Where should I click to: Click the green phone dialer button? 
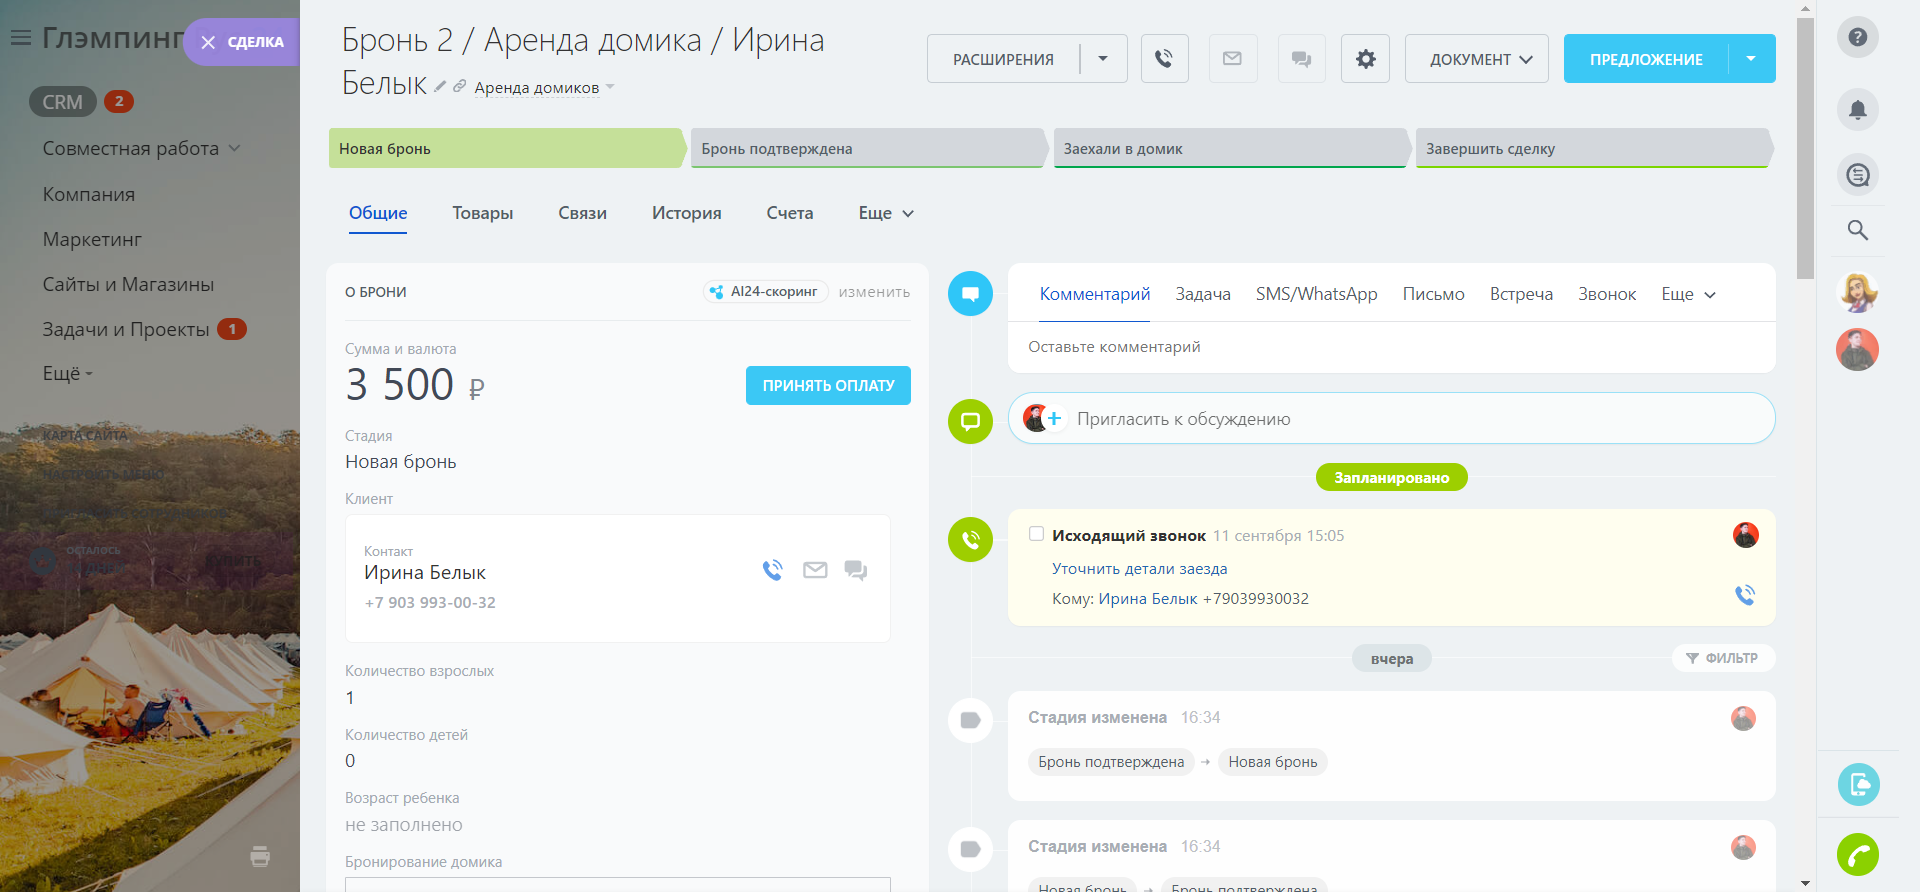click(1857, 855)
